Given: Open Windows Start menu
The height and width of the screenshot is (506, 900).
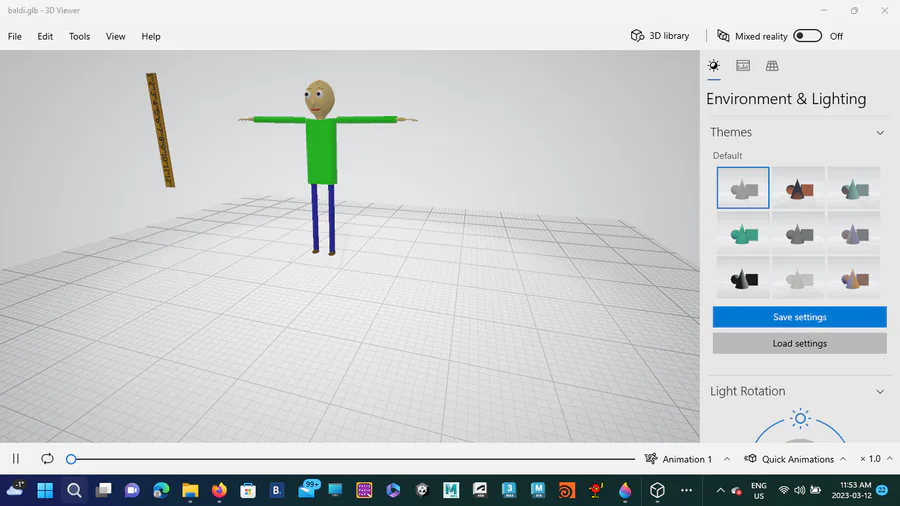Looking at the screenshot, I should pyautogui.click(x=45, y=490).
